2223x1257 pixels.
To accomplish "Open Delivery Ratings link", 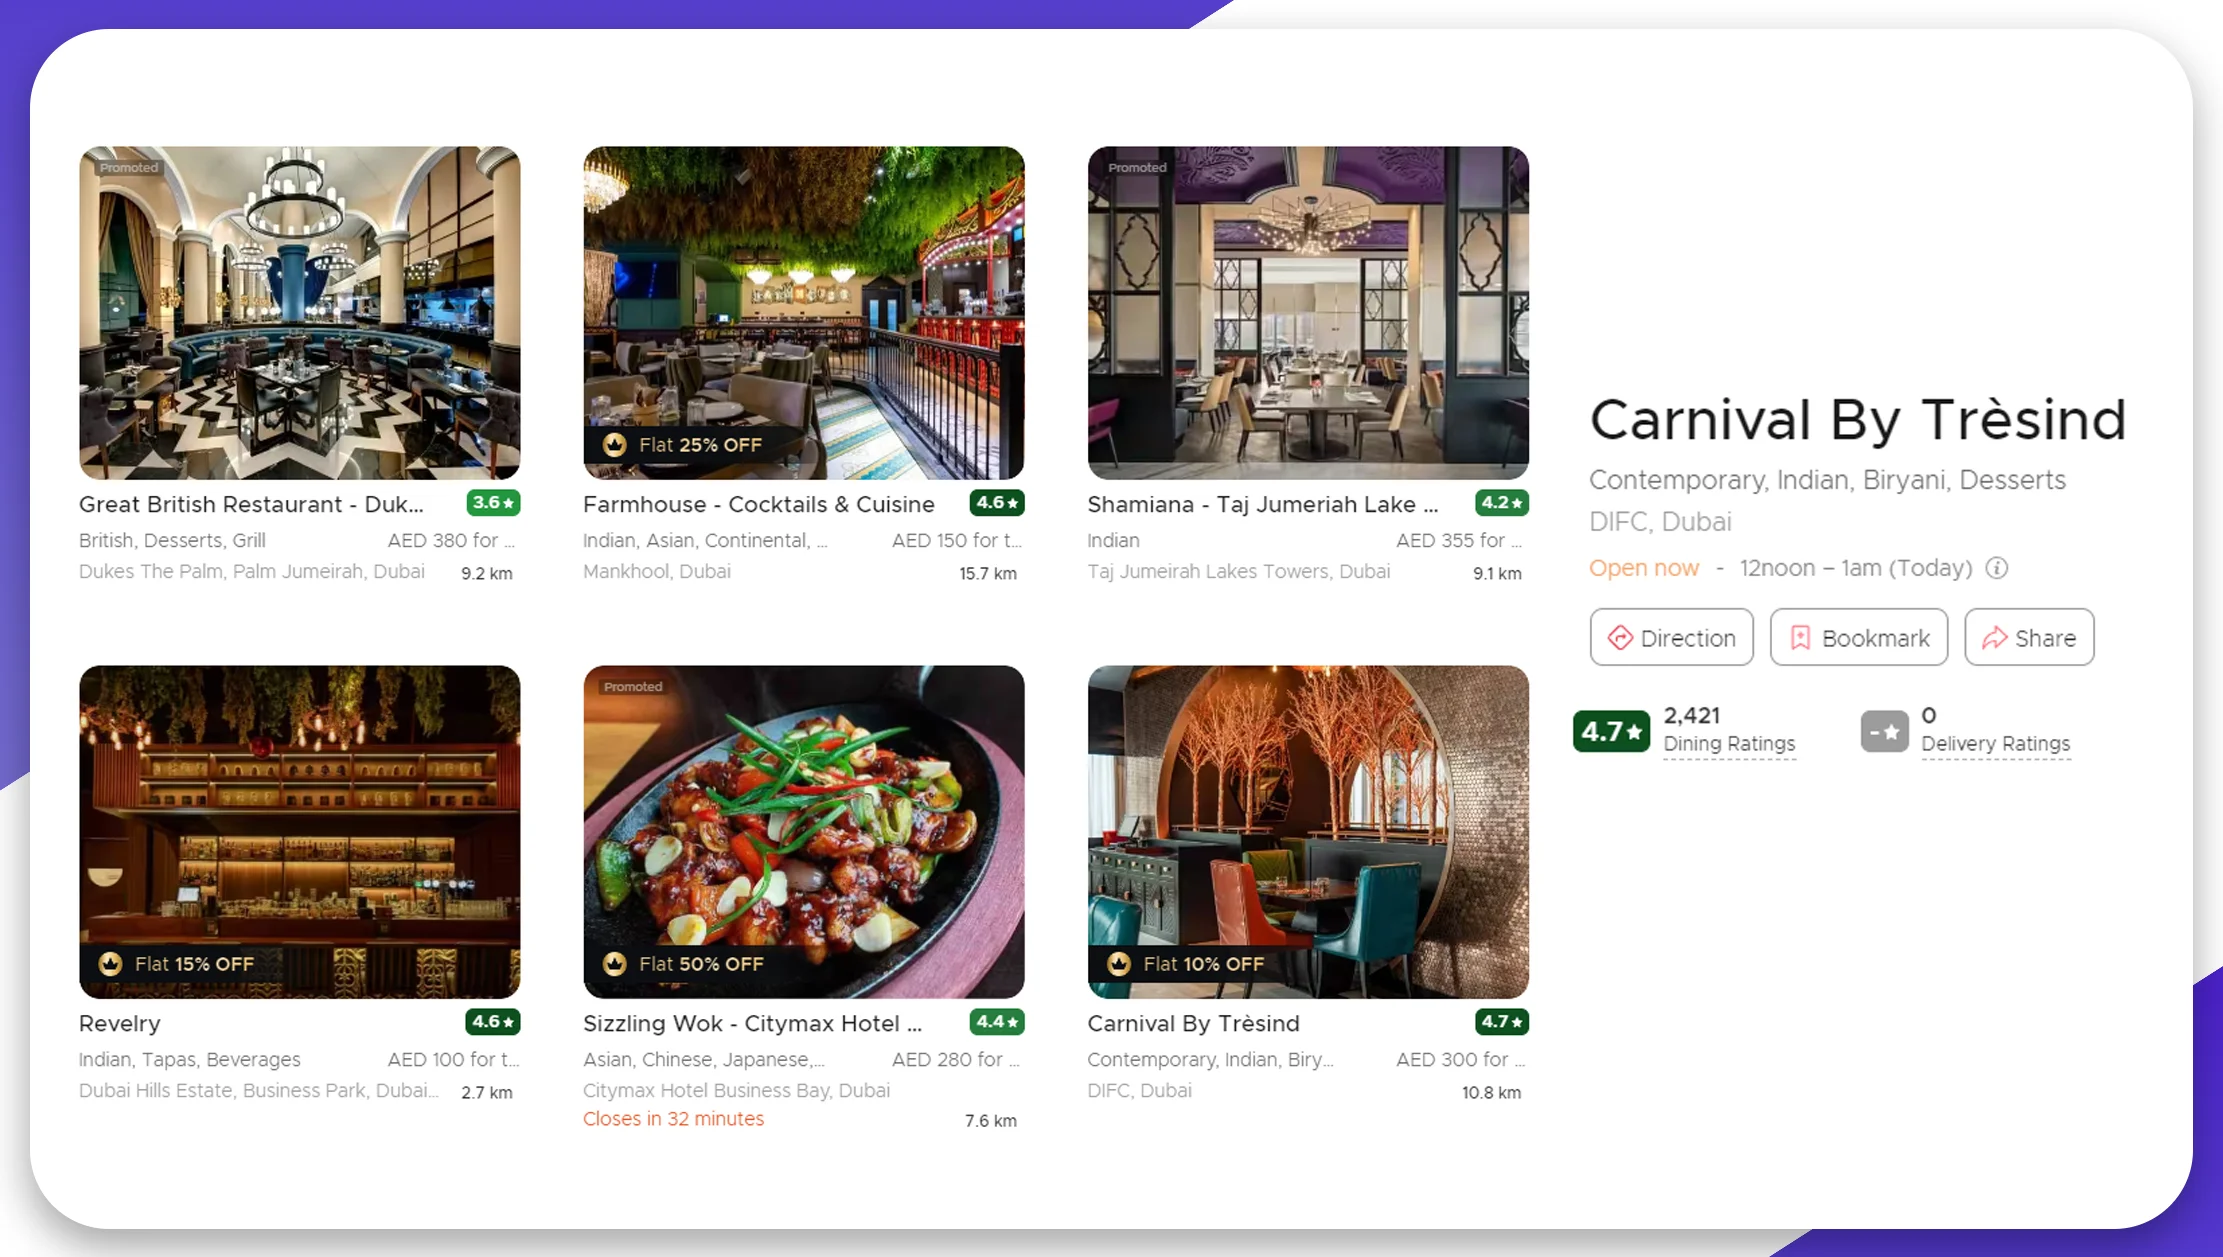I will tap(1995, 744).
